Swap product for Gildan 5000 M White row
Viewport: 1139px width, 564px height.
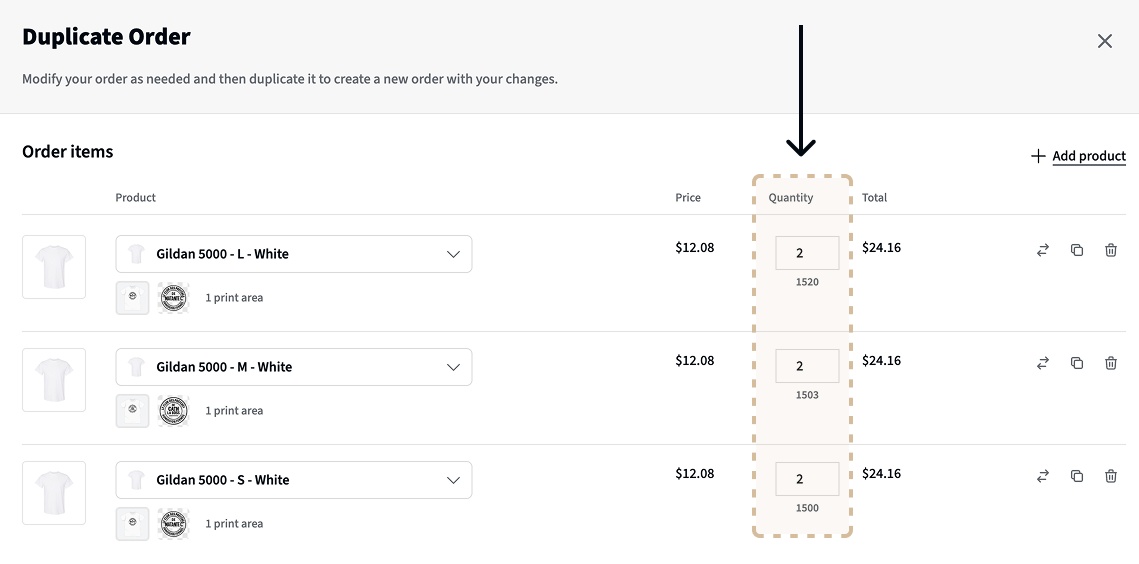point(1043,363)
